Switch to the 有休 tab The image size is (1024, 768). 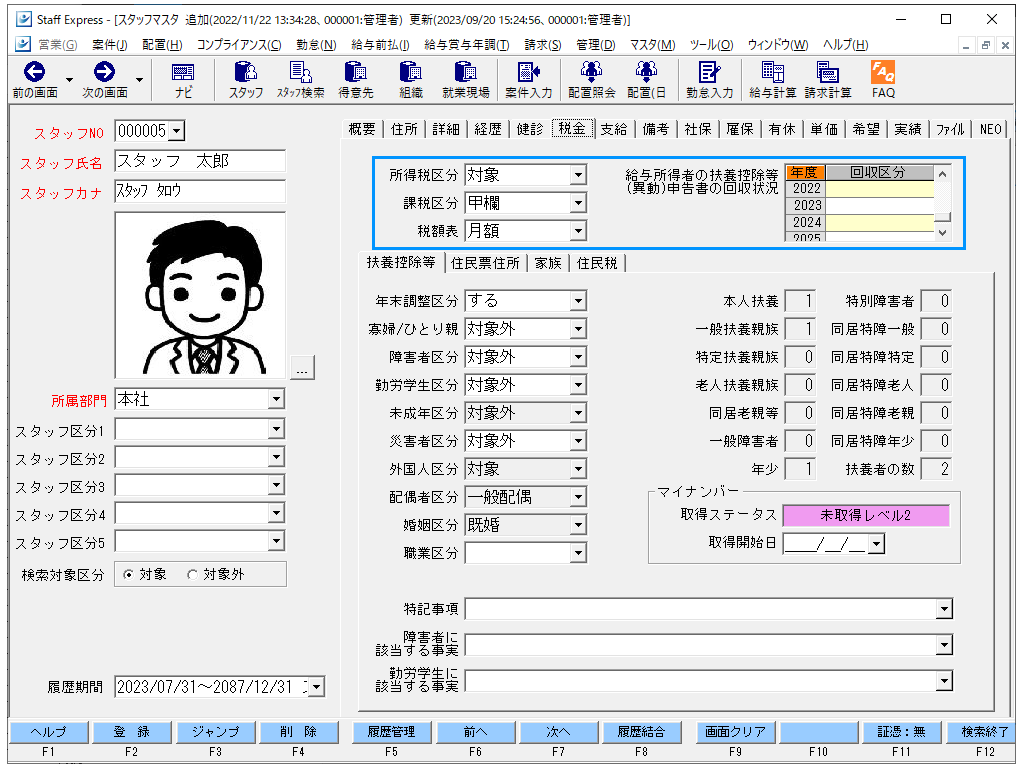click(x=782, y=129)
